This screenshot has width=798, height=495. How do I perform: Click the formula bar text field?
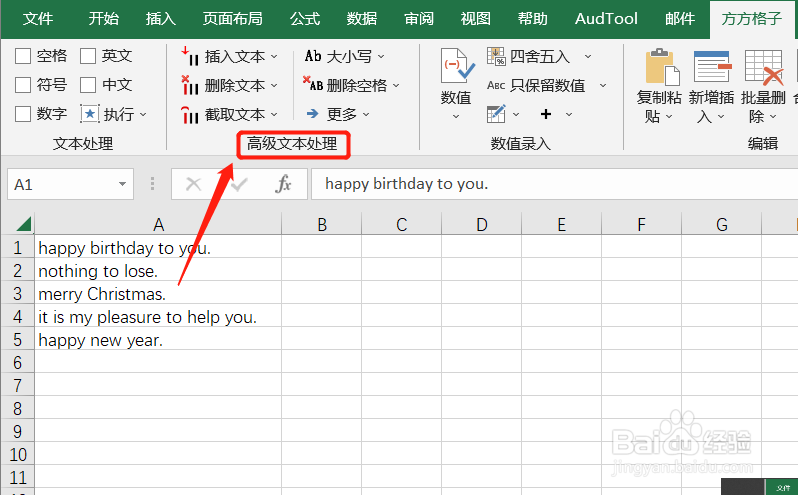(x=554, y=184)
